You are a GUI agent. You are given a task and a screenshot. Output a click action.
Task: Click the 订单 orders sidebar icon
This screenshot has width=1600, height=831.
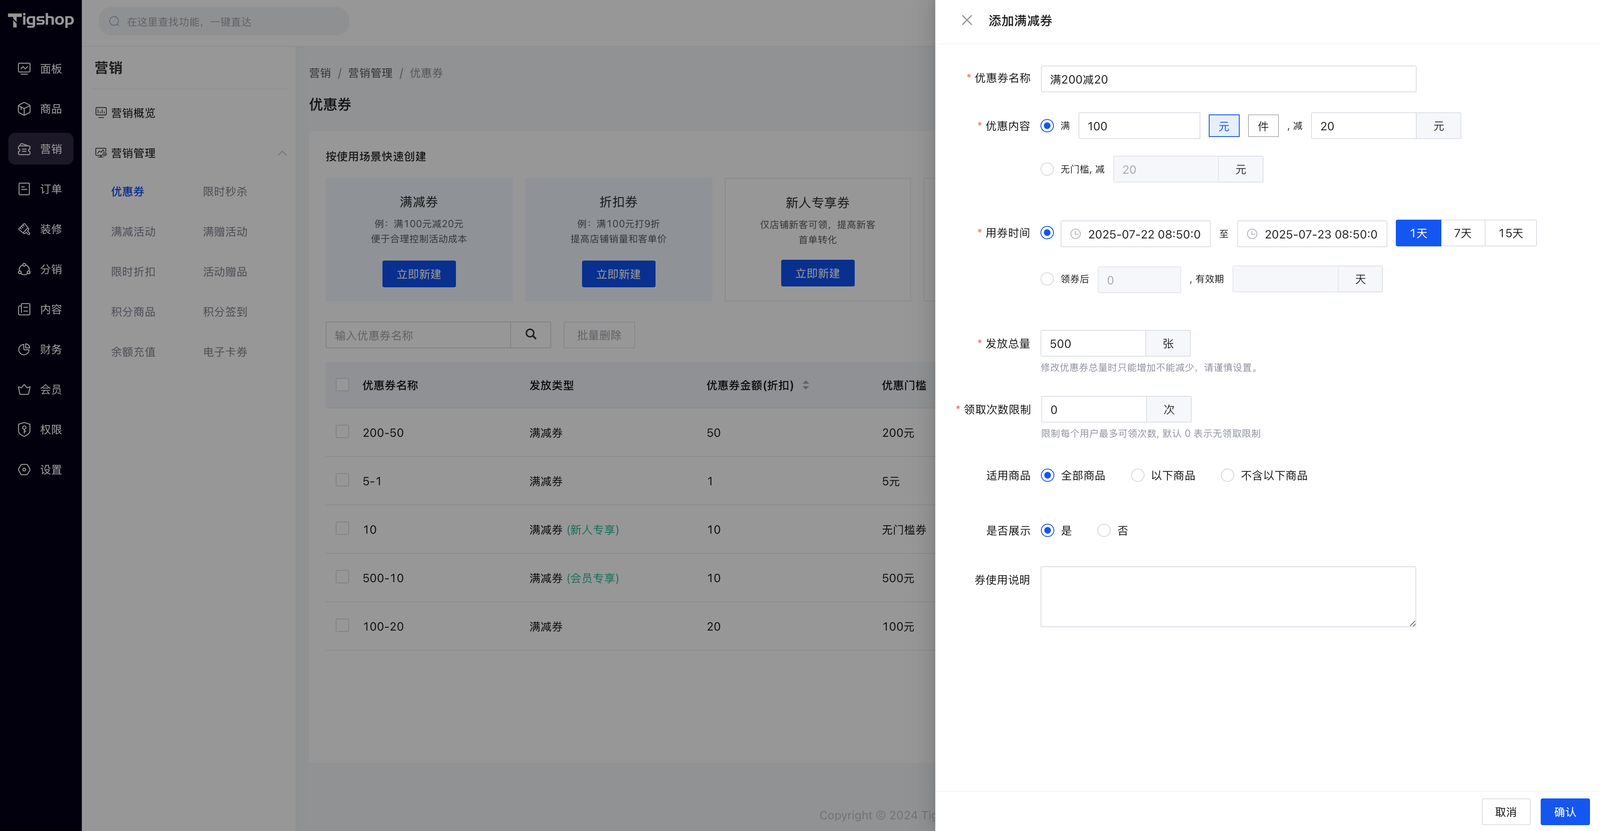tap(24, 189)
